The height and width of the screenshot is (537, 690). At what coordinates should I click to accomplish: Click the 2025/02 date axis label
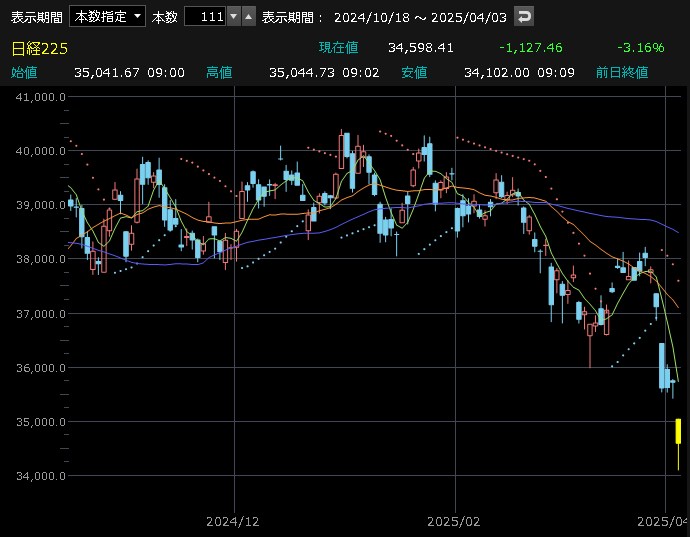453,522
